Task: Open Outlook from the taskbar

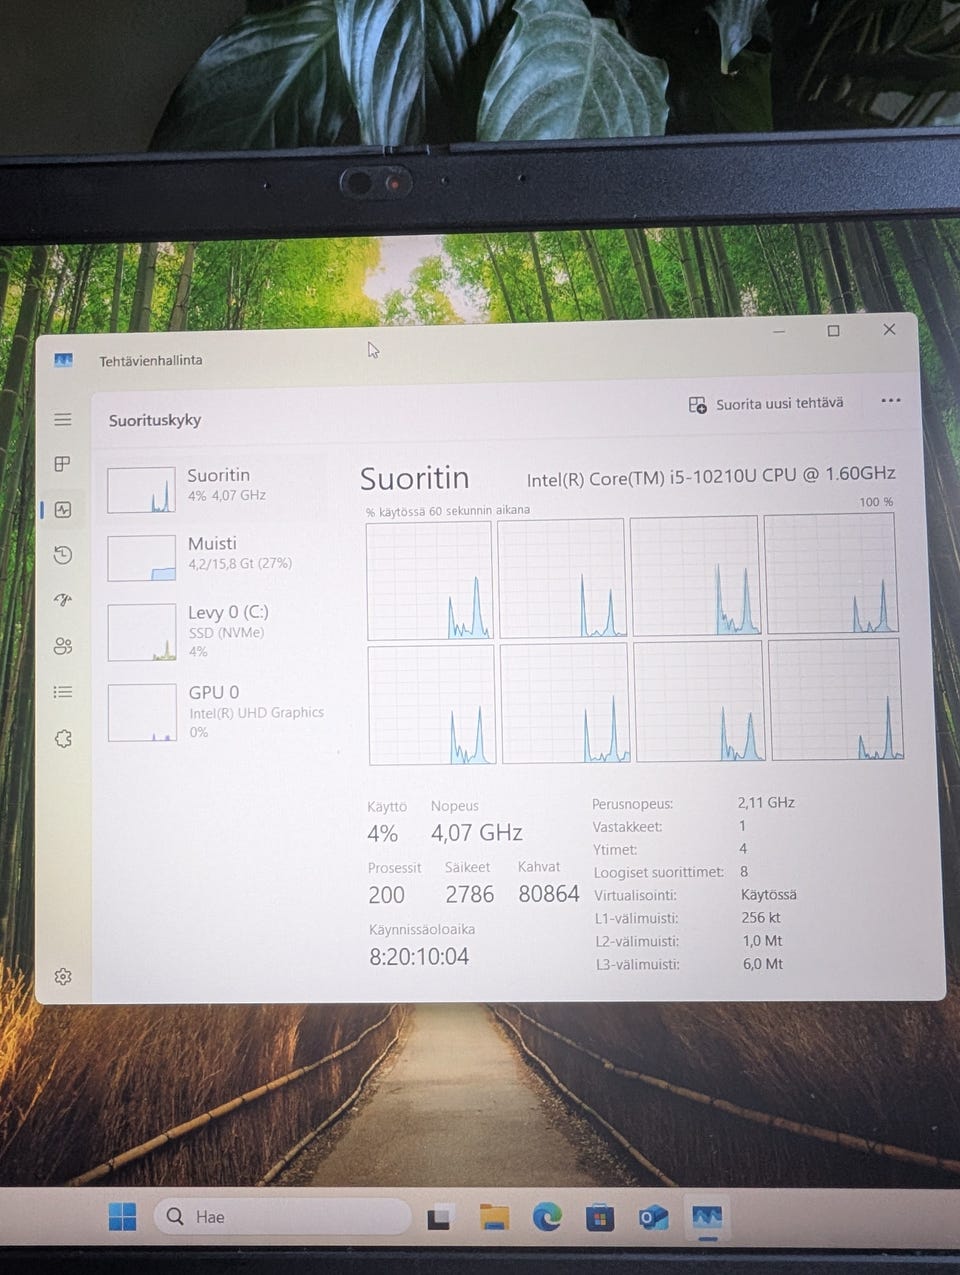Action: click(654, 1218)
